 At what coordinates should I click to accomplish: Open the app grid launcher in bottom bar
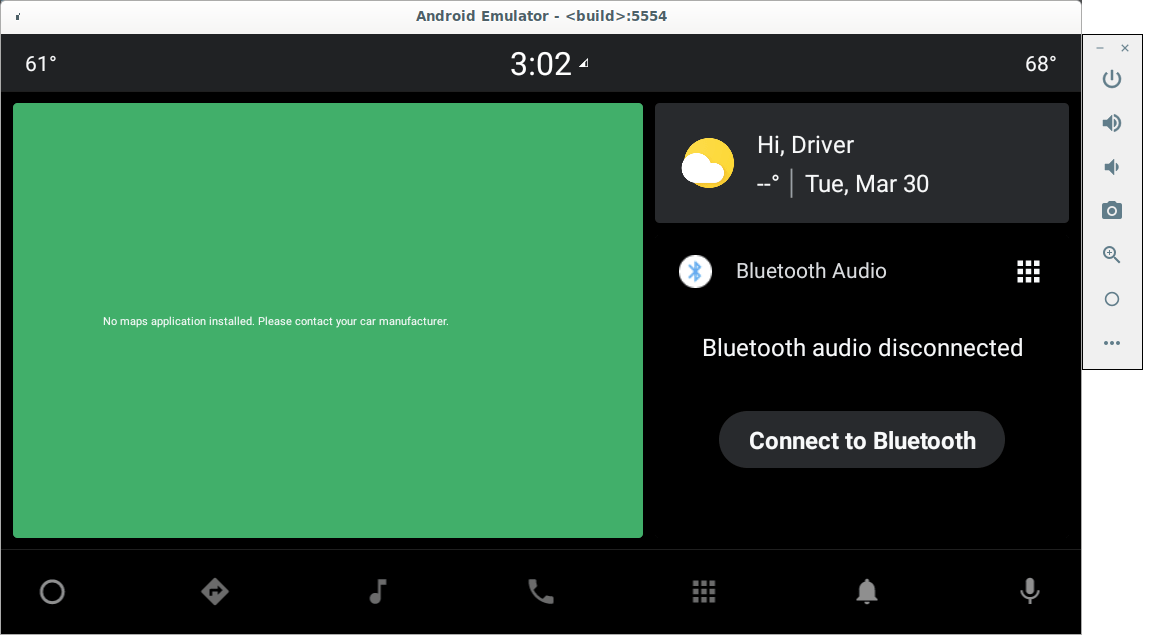pos(703,591)
